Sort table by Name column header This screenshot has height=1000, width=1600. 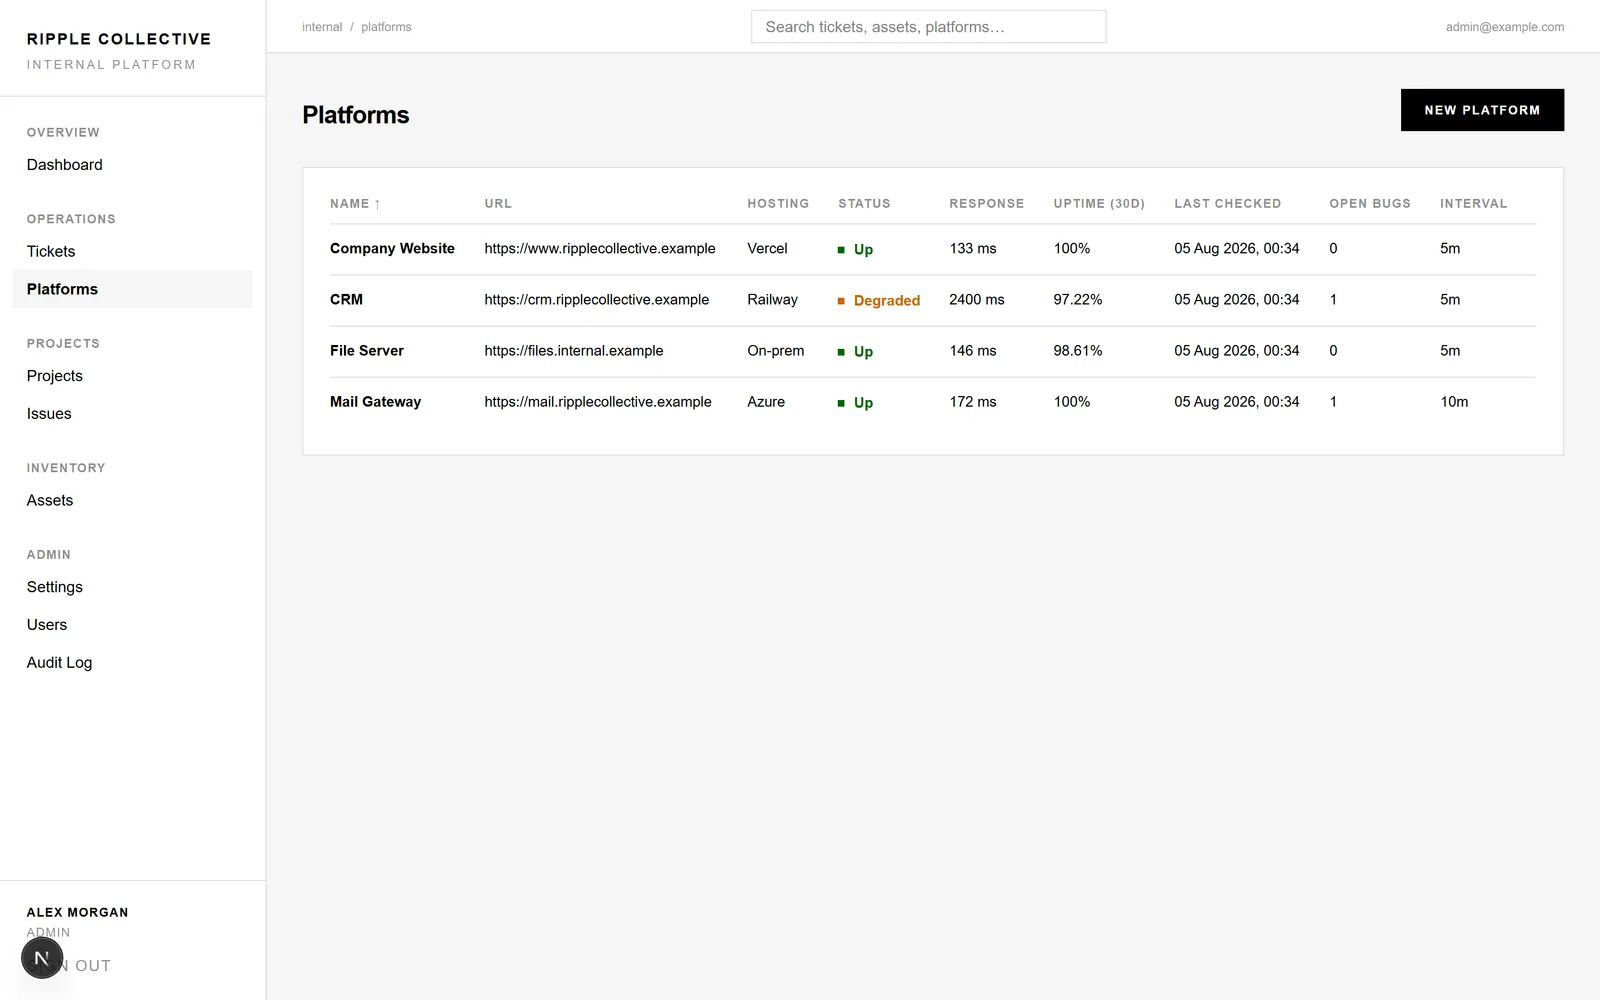point(355,203)
